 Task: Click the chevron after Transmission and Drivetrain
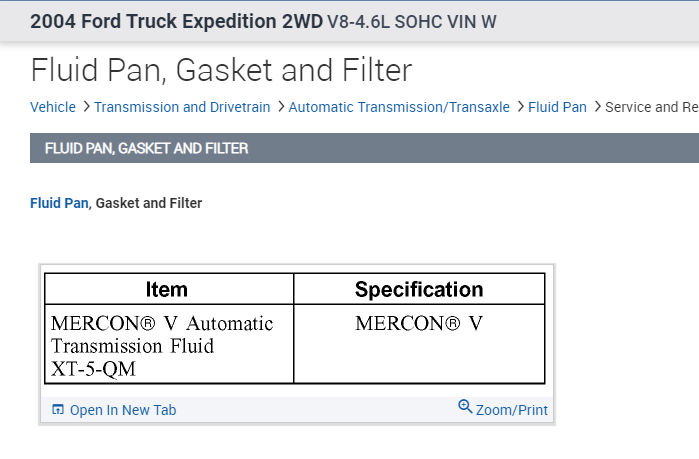point(280,107)
